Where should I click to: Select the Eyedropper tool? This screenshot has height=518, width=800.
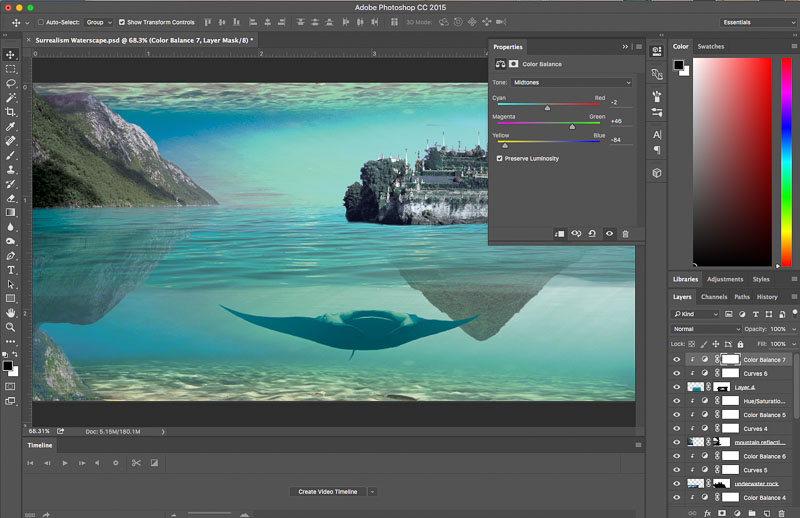pyautogui.click(x=10, y=126)
